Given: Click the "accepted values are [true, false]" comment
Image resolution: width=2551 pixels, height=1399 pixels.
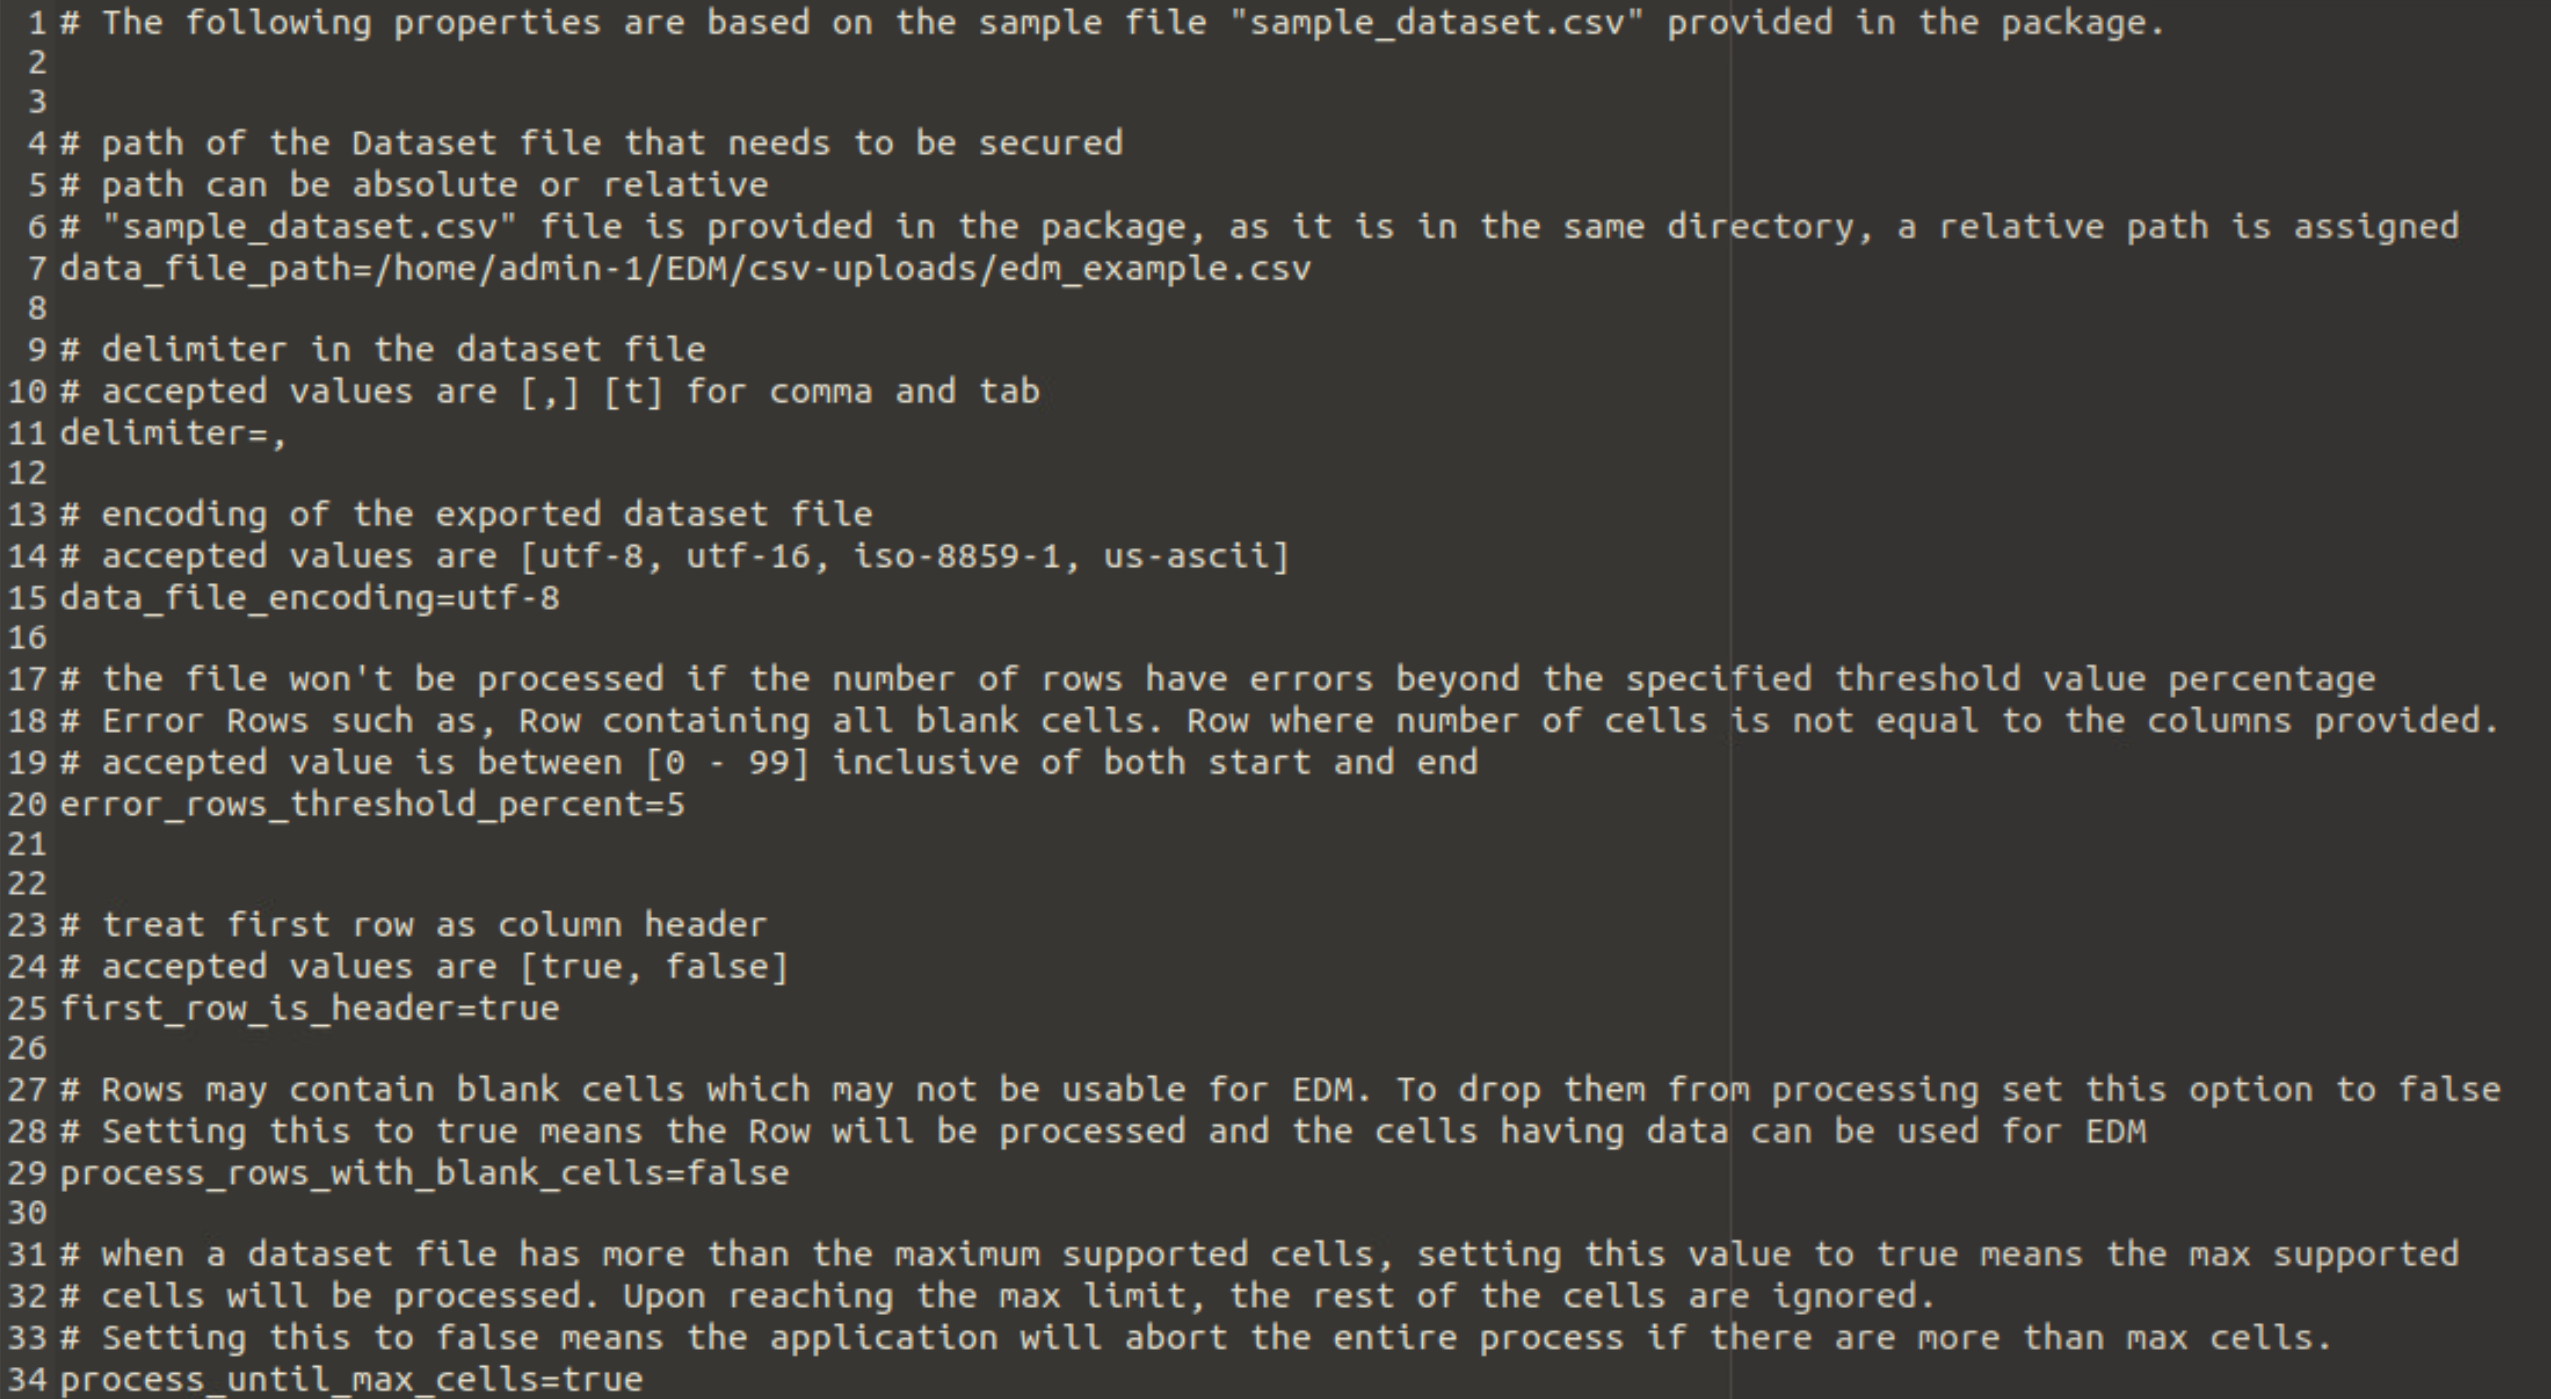Looking at the screenshot, I should [x=424, y=968].
